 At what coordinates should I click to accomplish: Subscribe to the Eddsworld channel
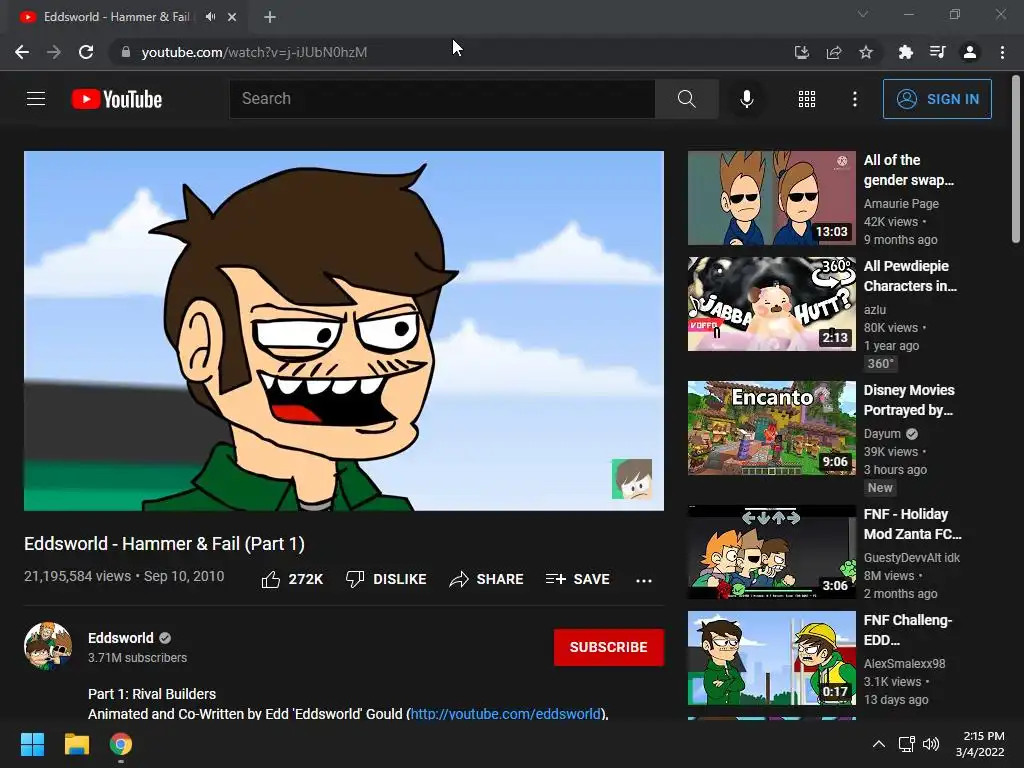point(609,647)
